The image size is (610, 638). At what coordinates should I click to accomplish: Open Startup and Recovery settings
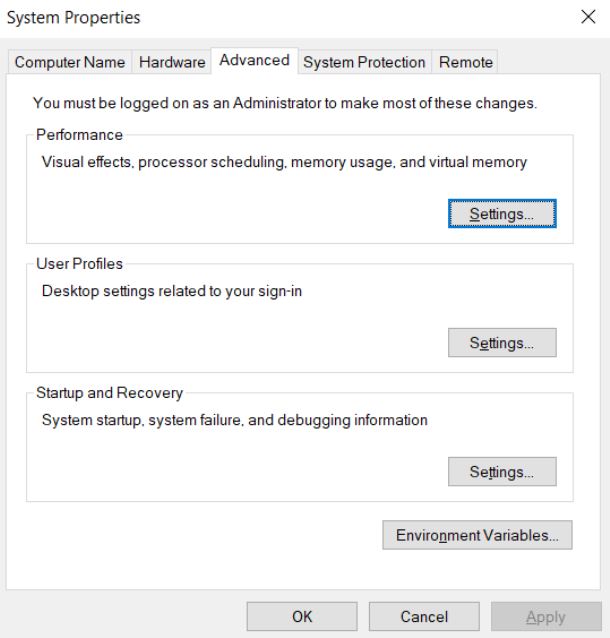coord(501,472)
